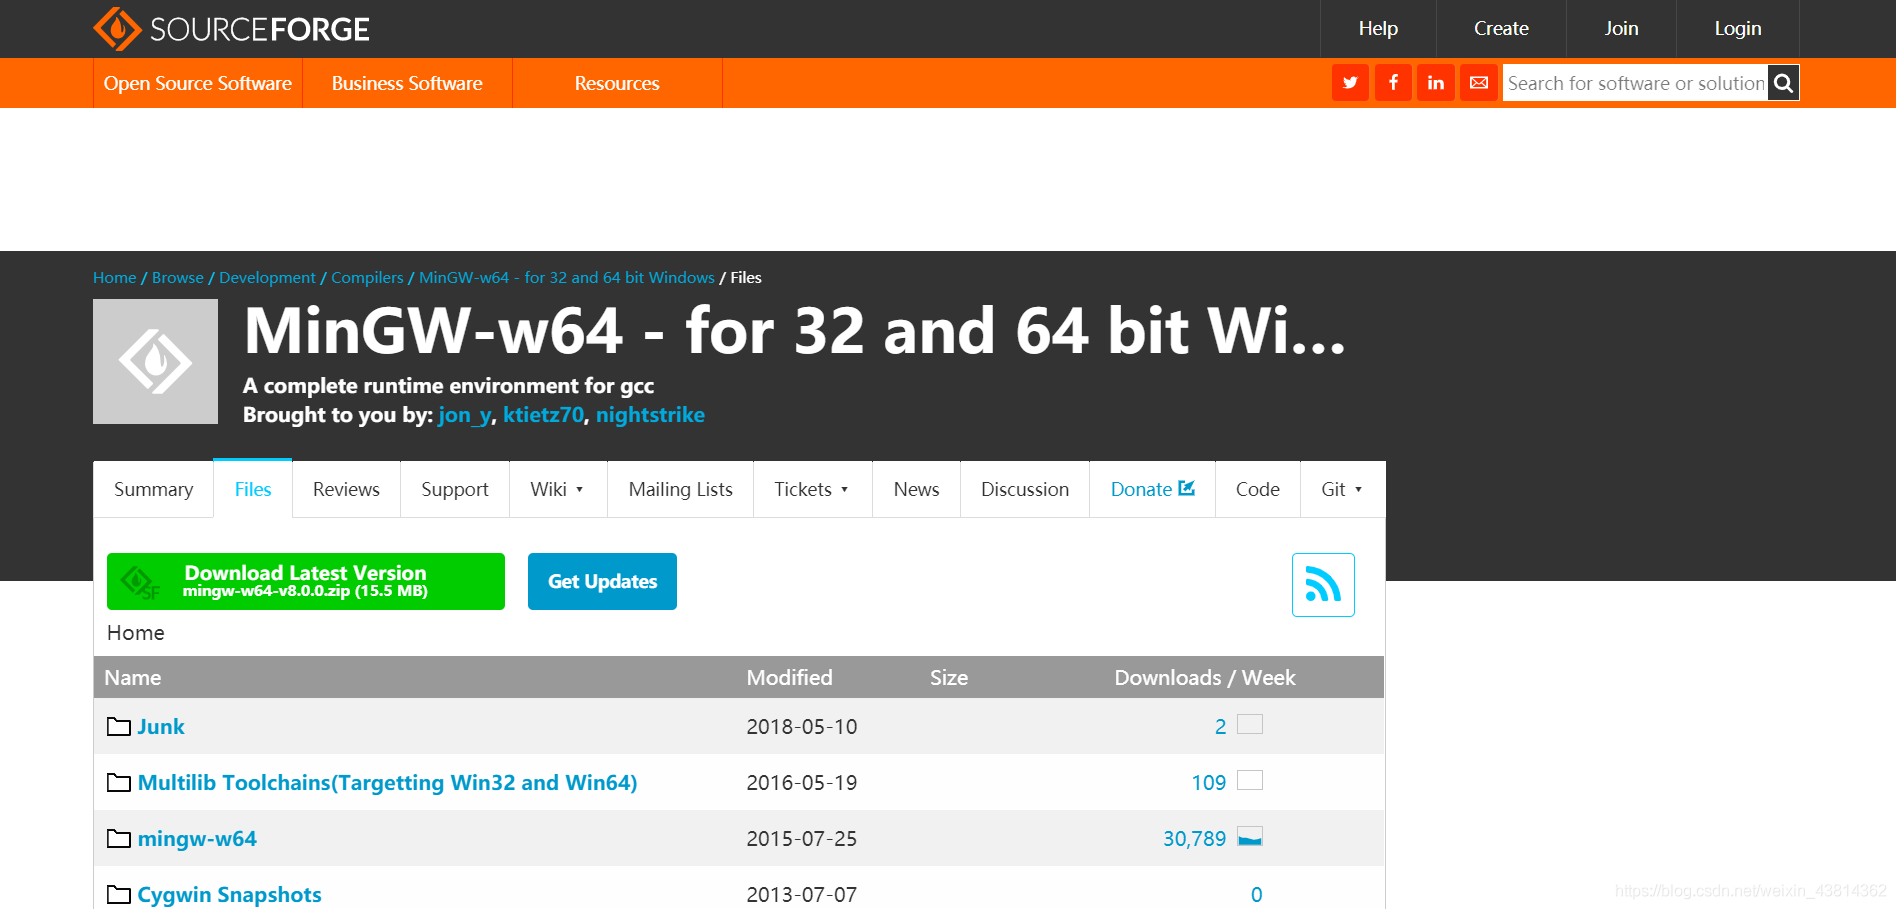Expand the Wiki dropdown menu
Viewport: 1896px width, 909px height.
click(x=558, y=489)
